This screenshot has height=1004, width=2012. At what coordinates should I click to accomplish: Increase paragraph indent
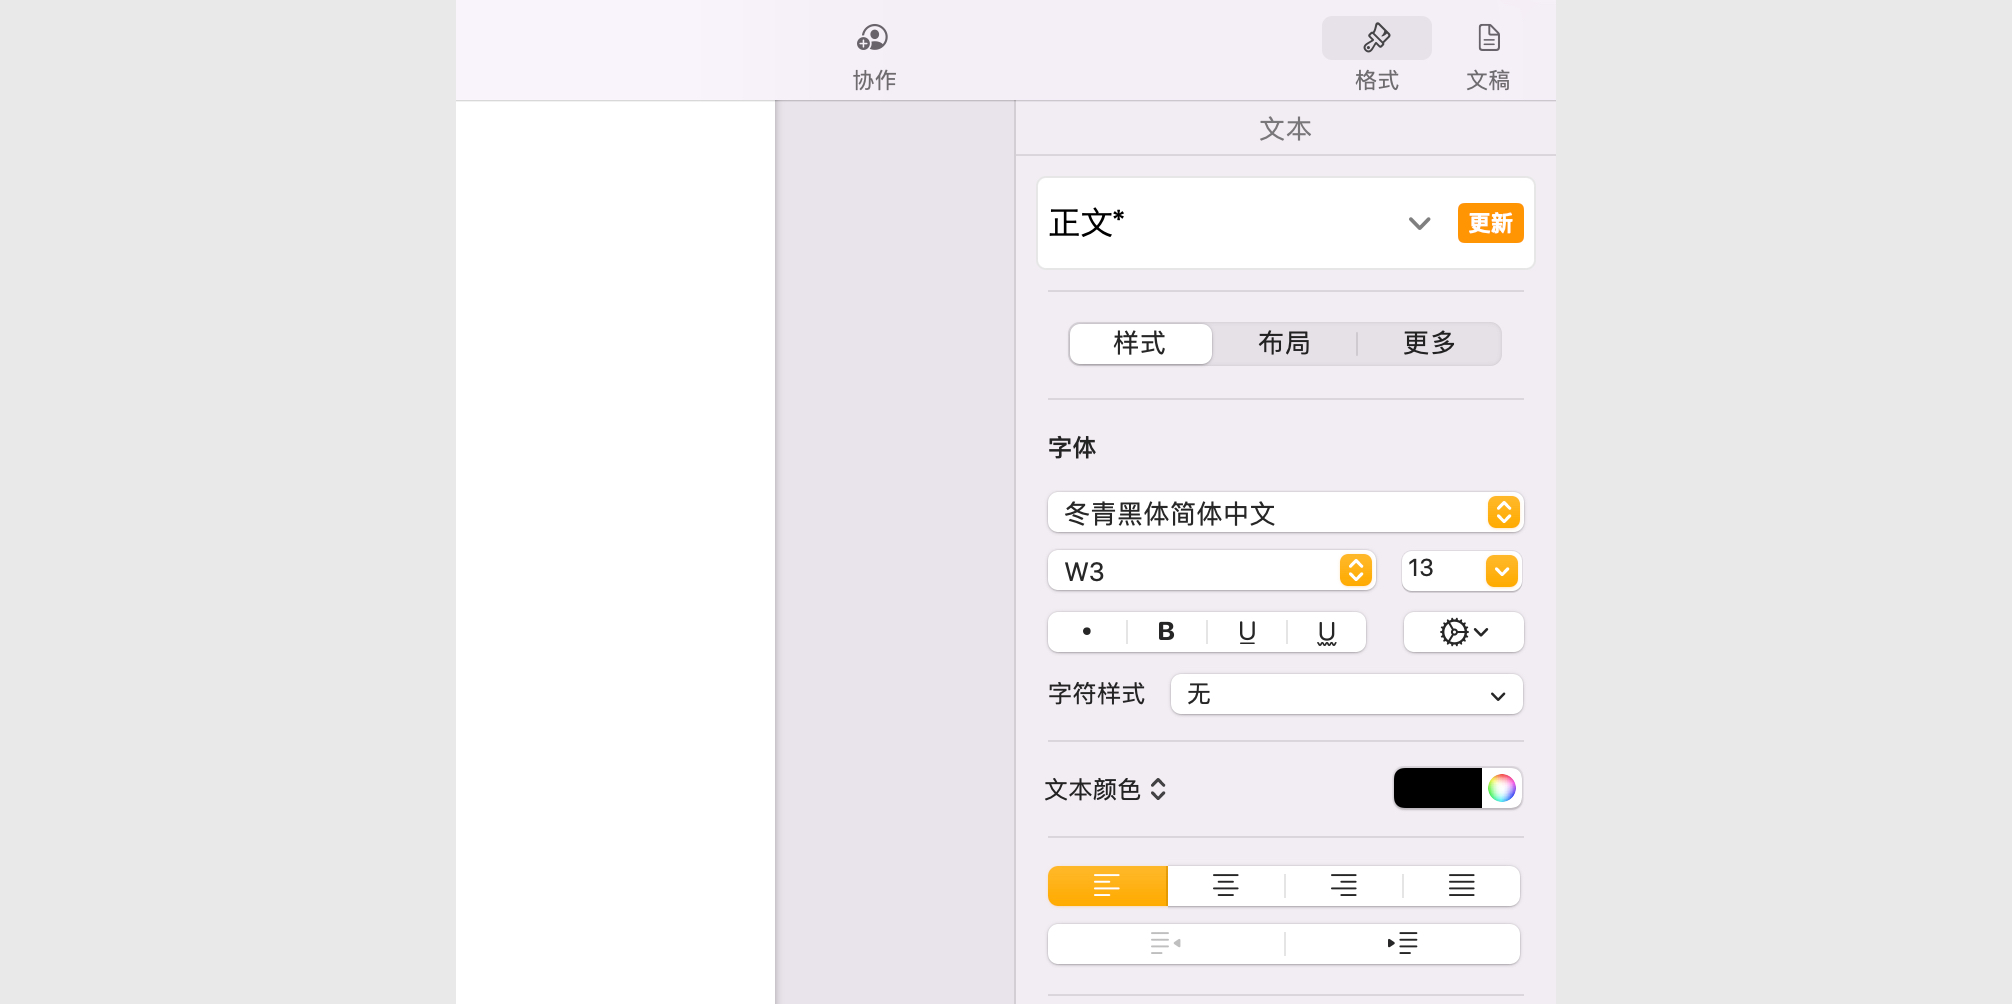click(1403, 943)
